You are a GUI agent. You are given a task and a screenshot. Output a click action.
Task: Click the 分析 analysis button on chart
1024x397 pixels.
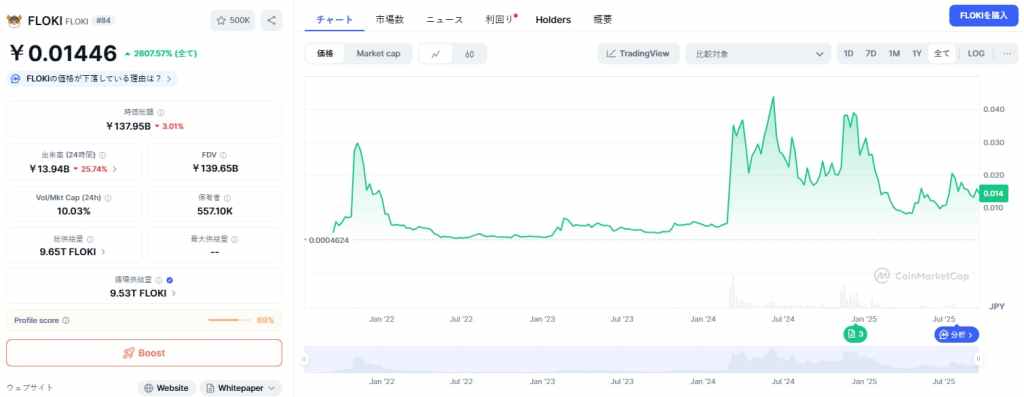[x=956, y=334]
